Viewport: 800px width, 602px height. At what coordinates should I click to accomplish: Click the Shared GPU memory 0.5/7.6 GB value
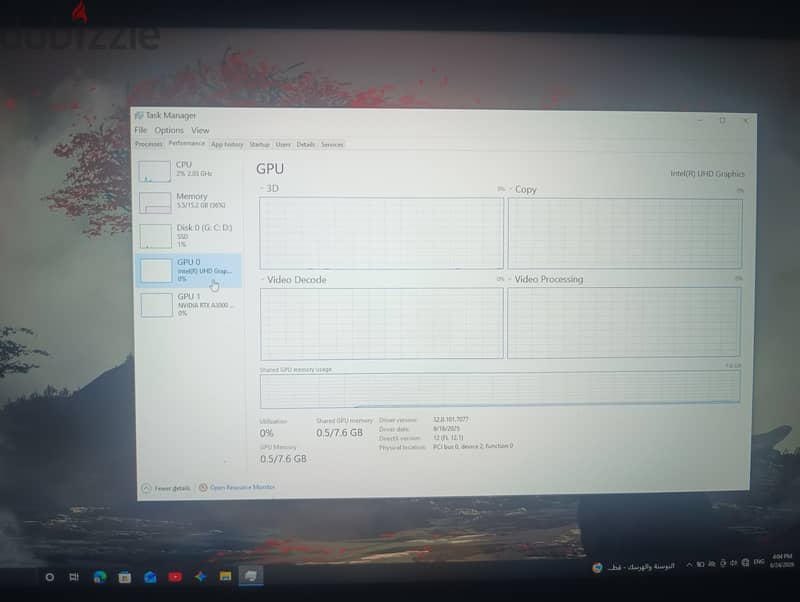[x=339, y=433]
